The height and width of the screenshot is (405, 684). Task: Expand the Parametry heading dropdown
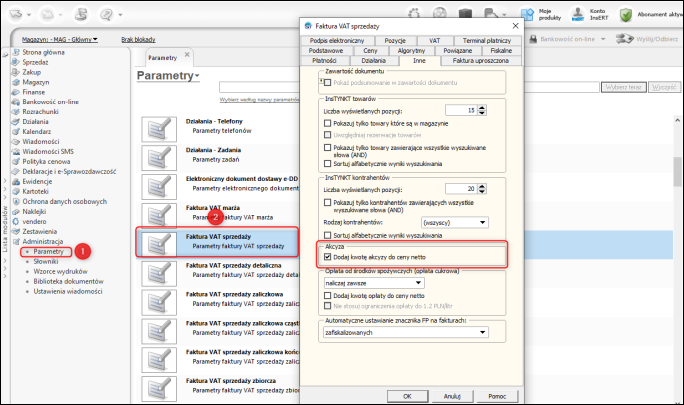(x=197, y=76)
